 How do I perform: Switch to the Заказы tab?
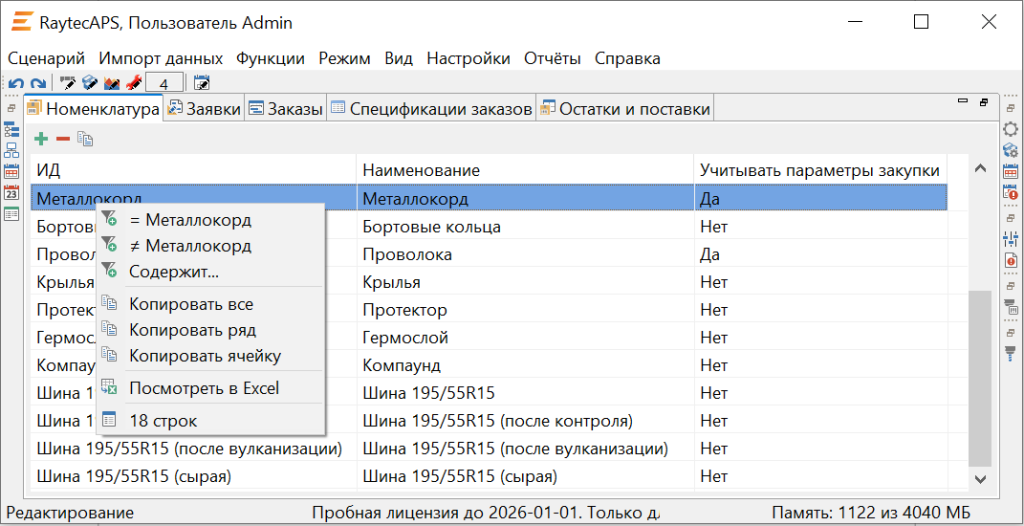point(285,109)
